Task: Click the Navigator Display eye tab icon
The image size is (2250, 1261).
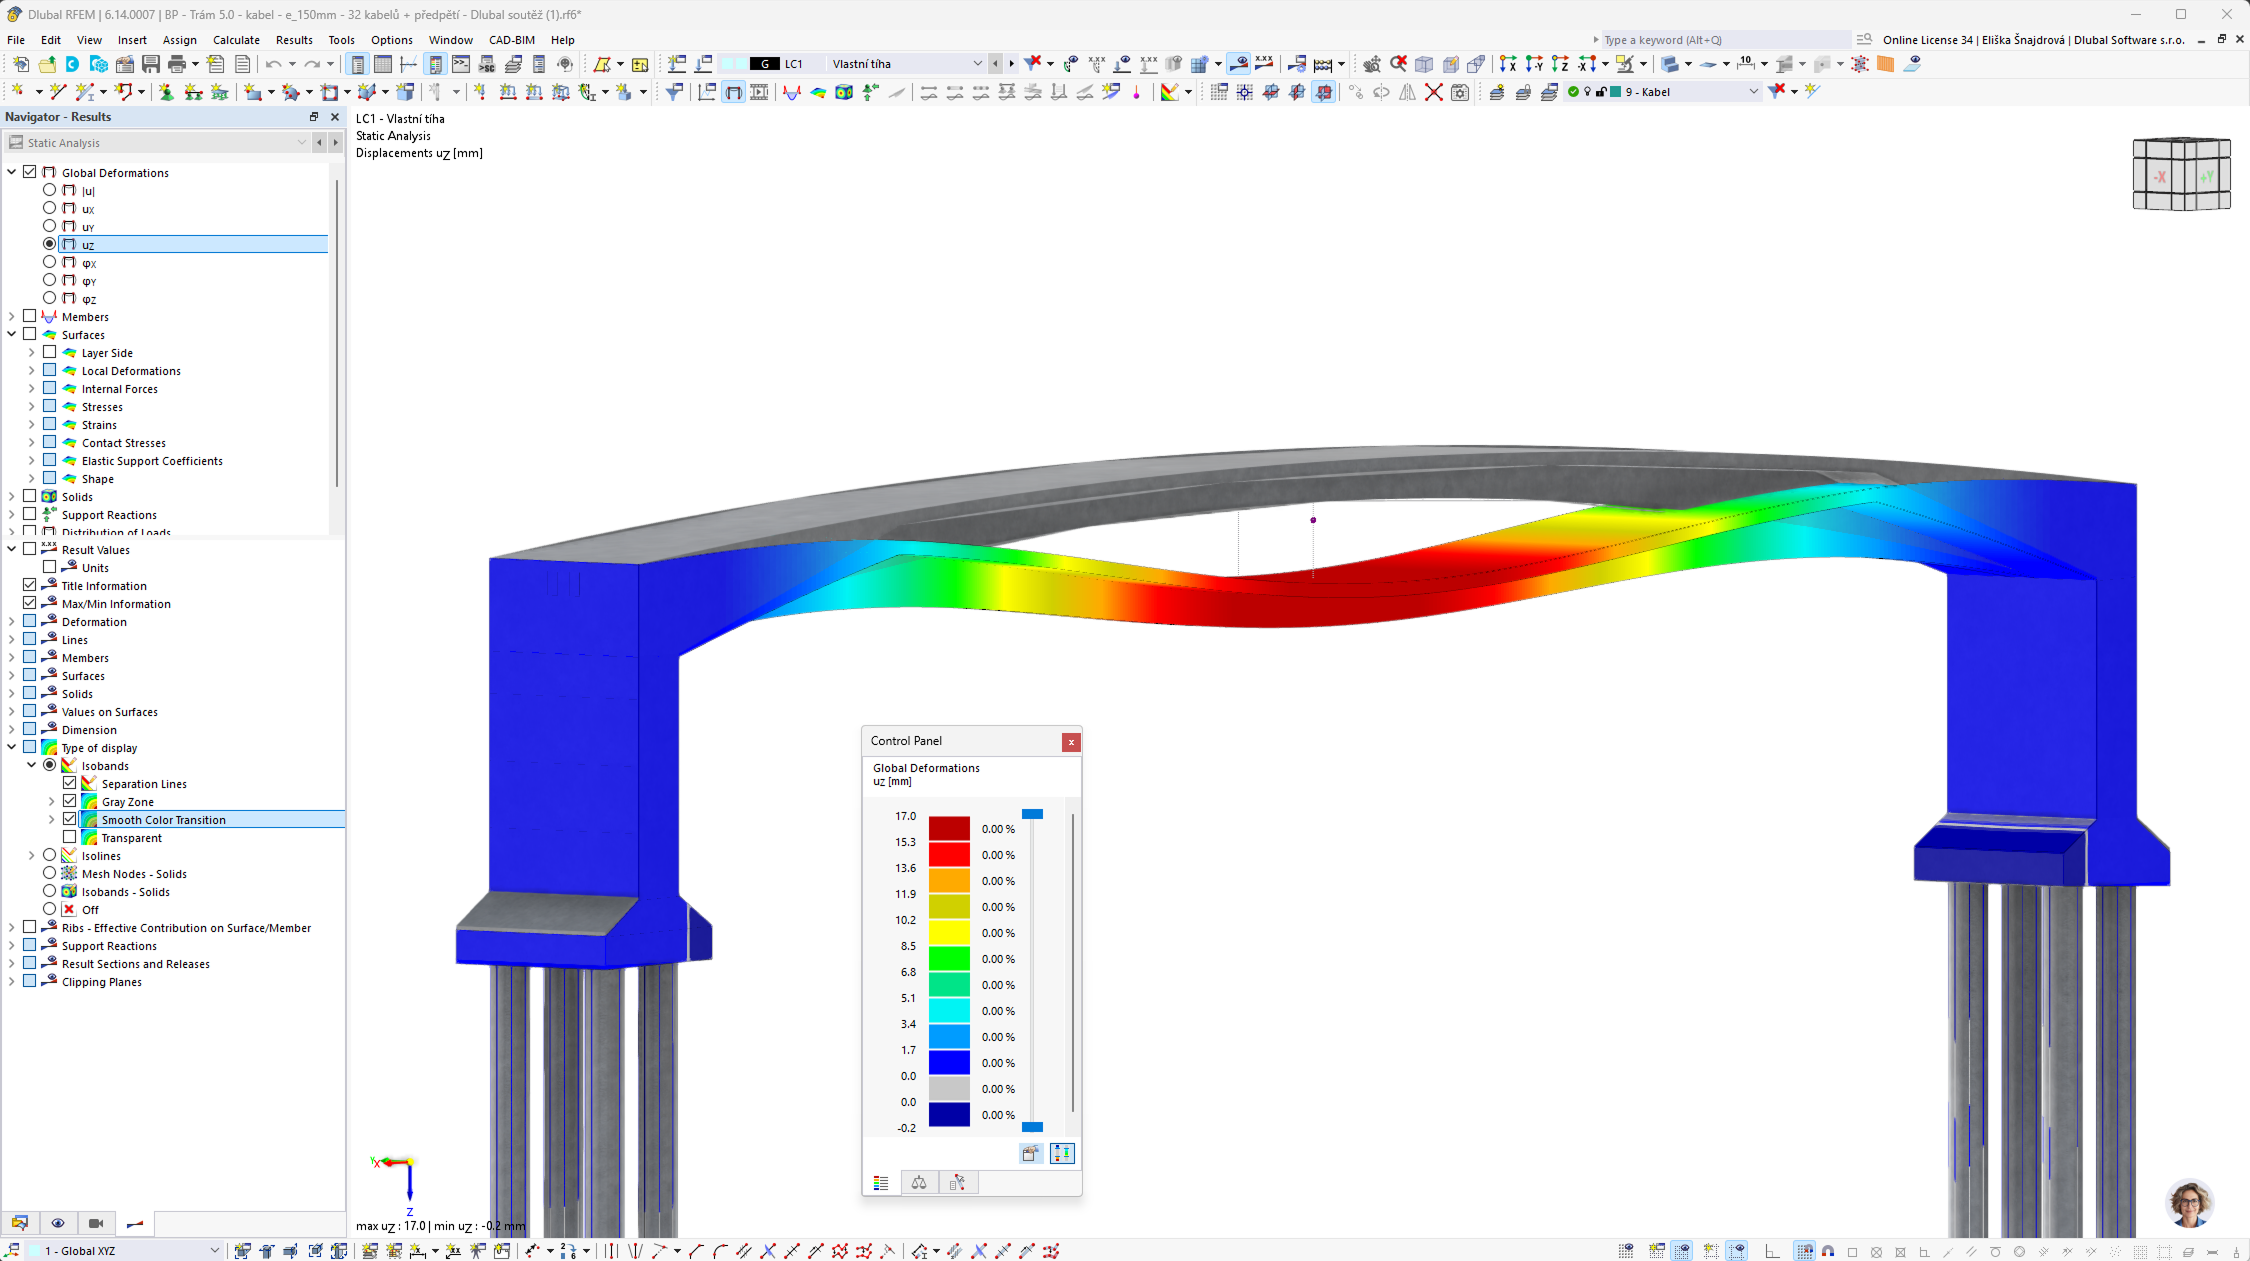Action: tap(58, 1223)
